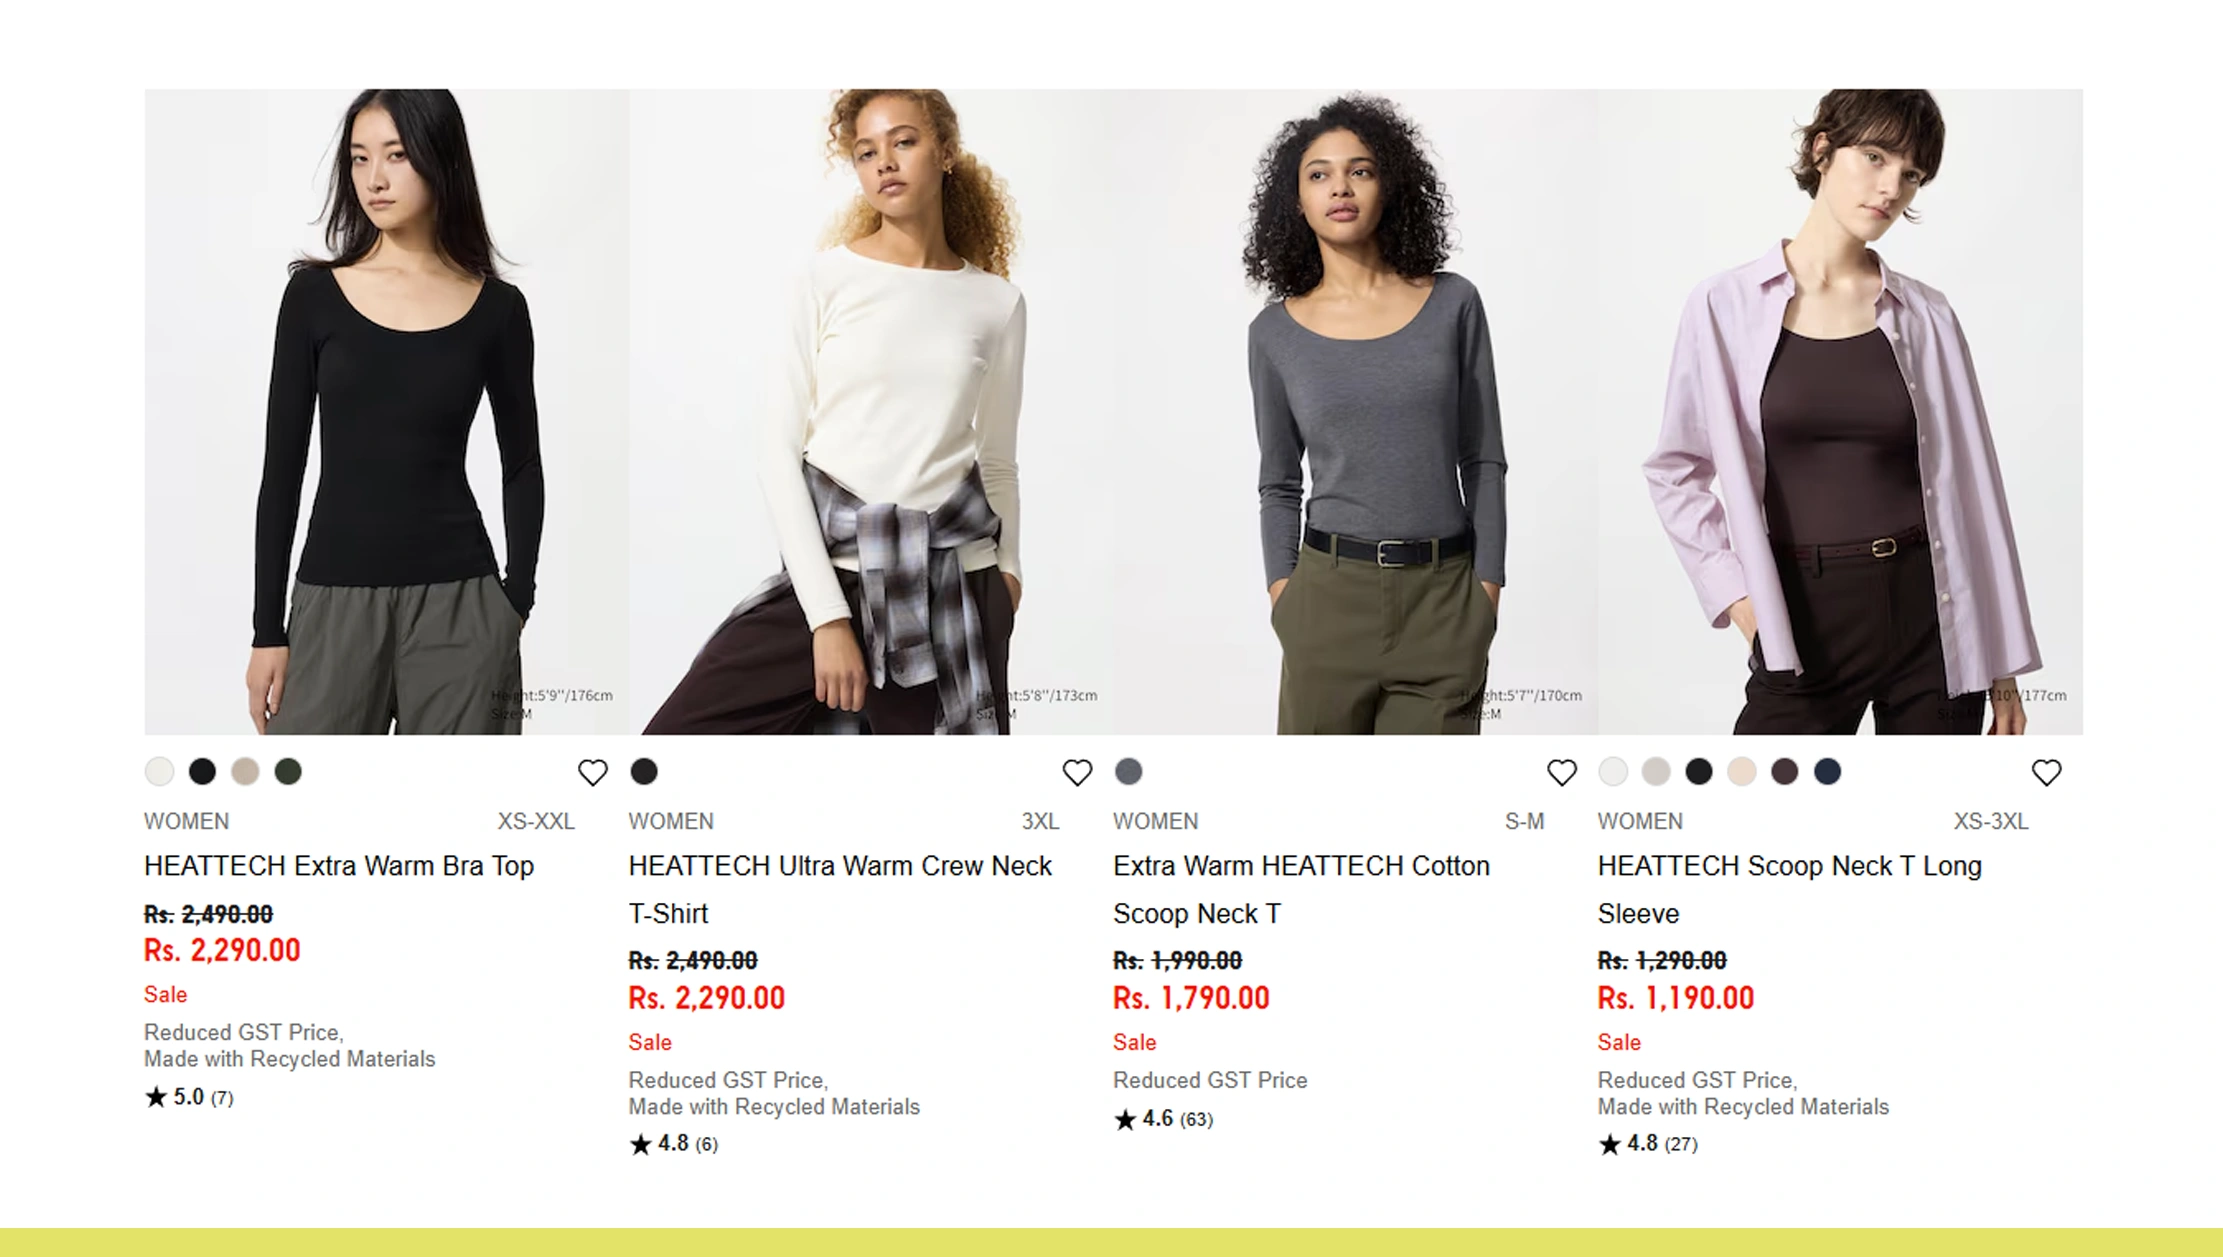Add Ultra Warm Crew Neck T-Shirt to wishlist
The width and height of the screenshot is (2223, 1257).
(x=1077, y=772)
